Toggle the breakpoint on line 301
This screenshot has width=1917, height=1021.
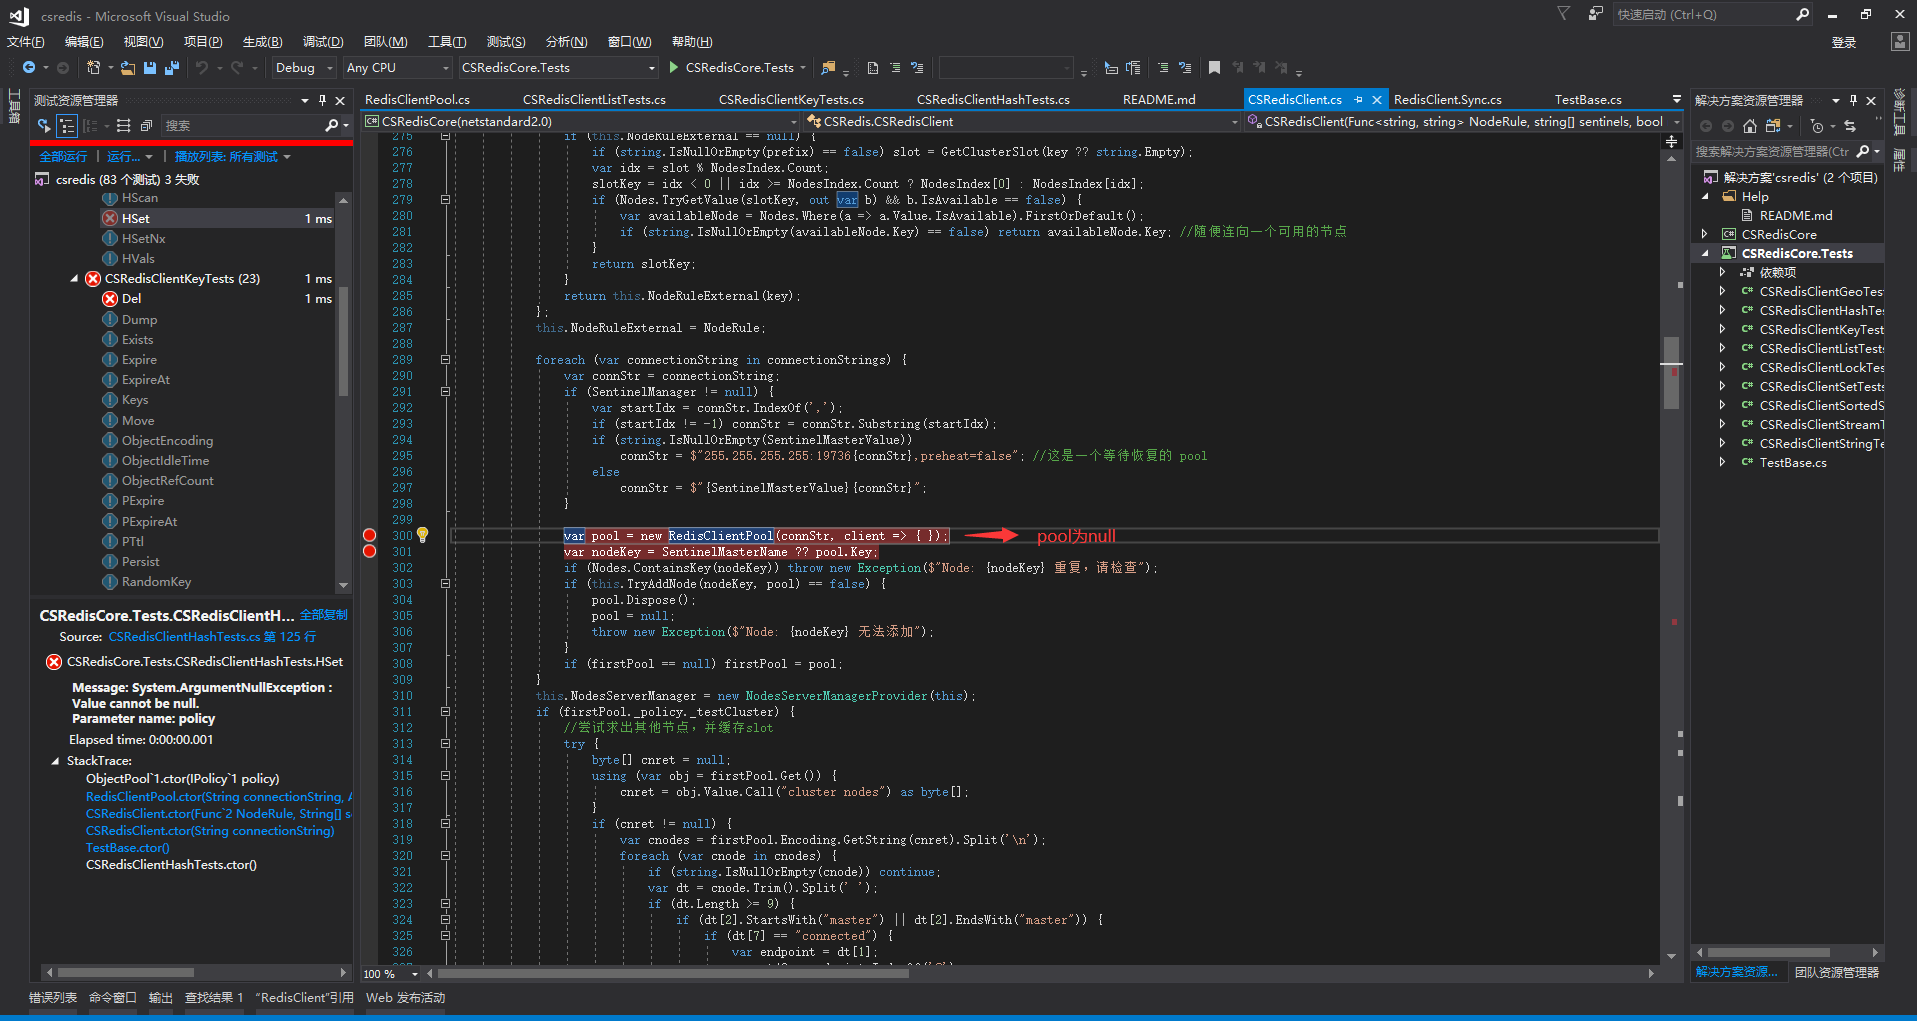pyautogui.click(x=370, y=552)
